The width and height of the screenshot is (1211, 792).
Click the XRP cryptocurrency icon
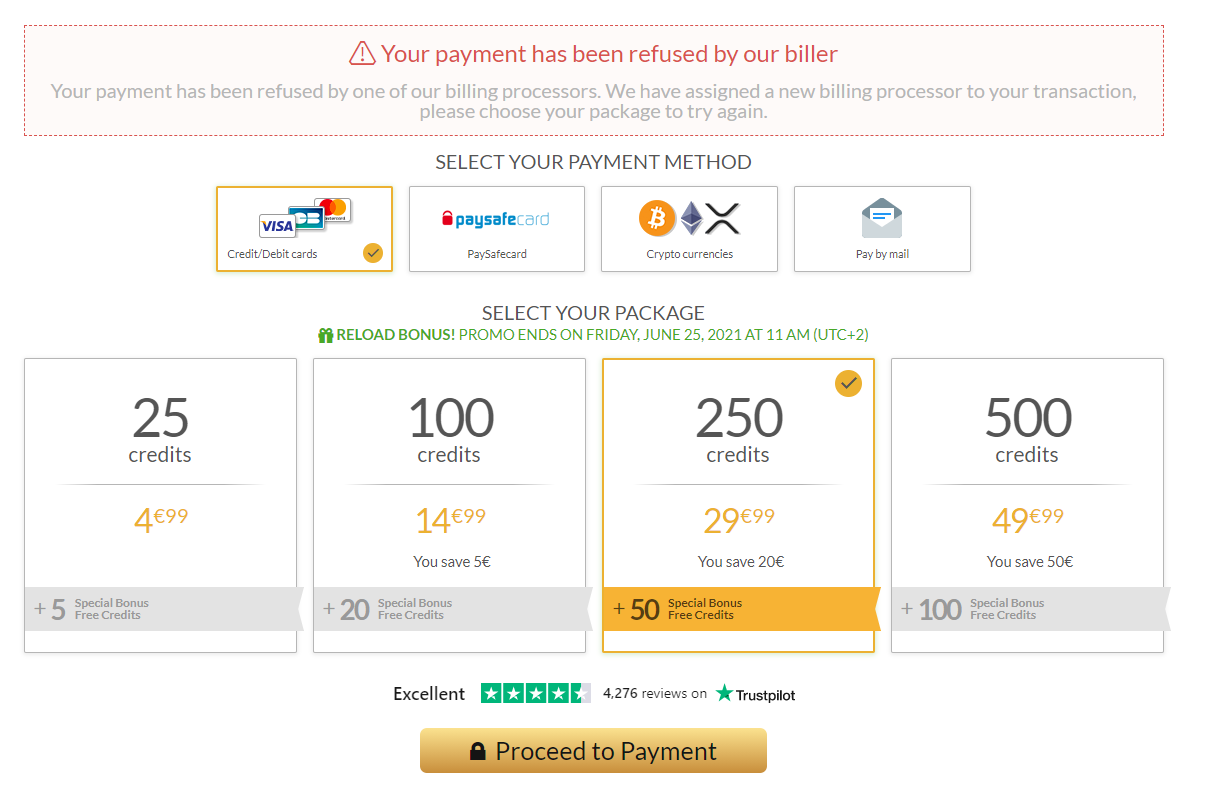point(722,218)
